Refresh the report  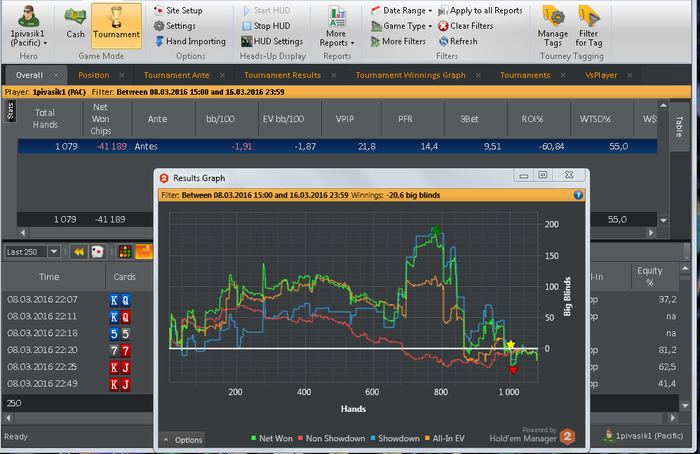click(458, 42)
